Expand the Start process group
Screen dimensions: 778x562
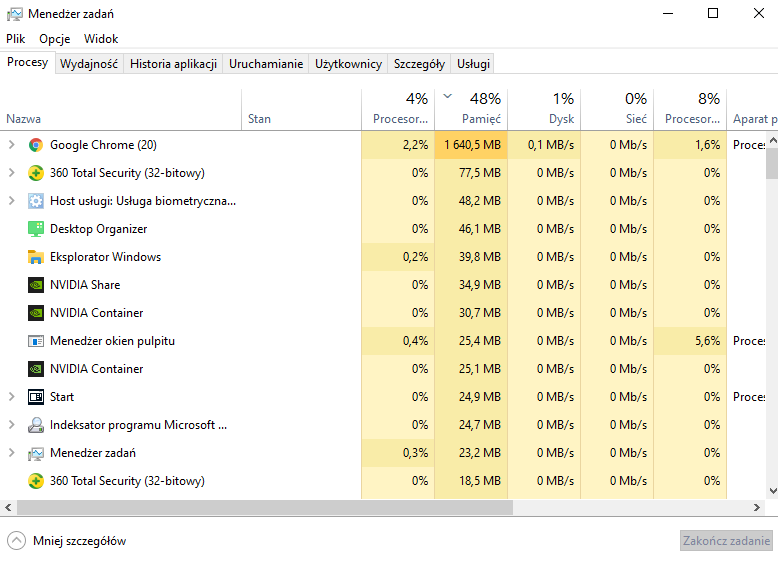[11, 397]
